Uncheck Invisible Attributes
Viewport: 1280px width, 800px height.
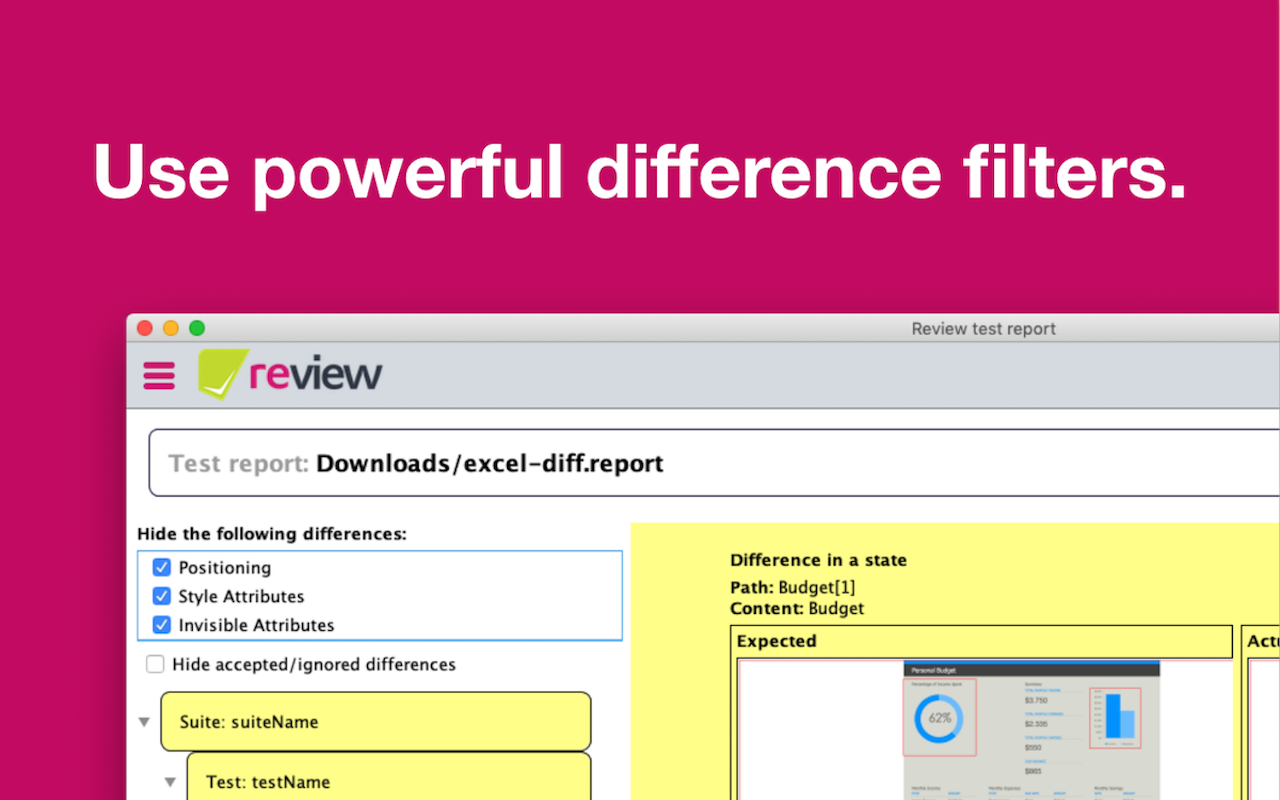[x=162, y=625]
